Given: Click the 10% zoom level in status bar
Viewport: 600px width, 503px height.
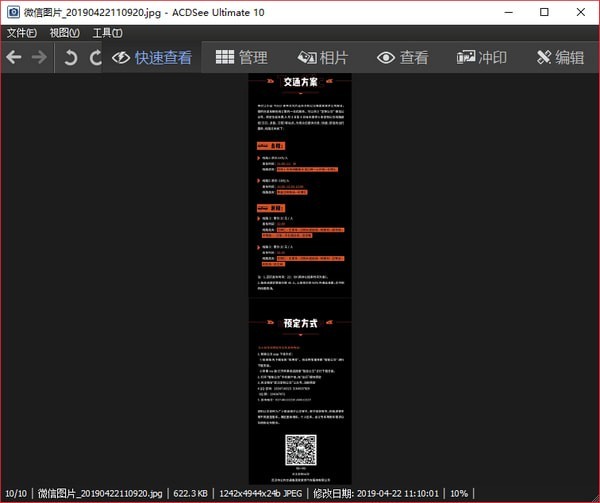Looking at the screenshot, I should tap(459, 493).
